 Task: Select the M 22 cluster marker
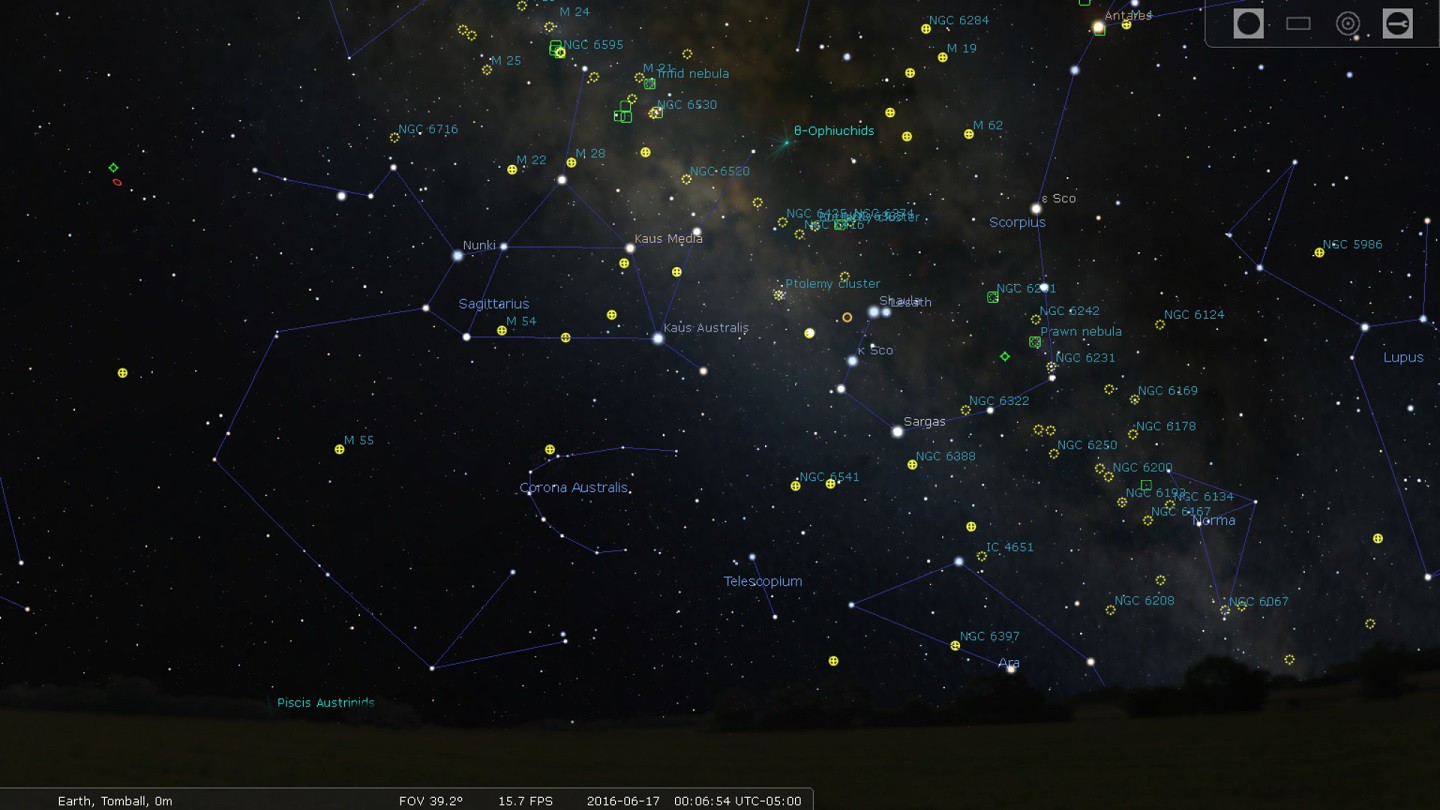pos(512,170)
